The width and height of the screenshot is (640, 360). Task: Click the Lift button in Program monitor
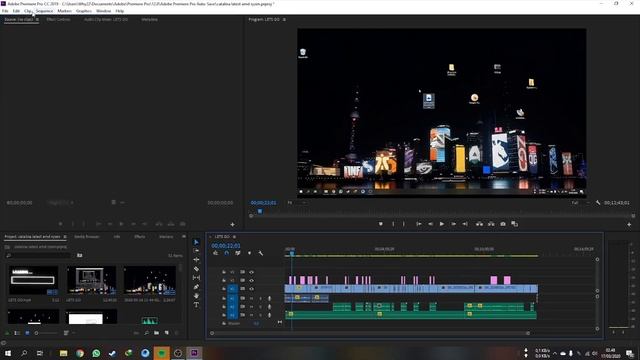[480, 224]
